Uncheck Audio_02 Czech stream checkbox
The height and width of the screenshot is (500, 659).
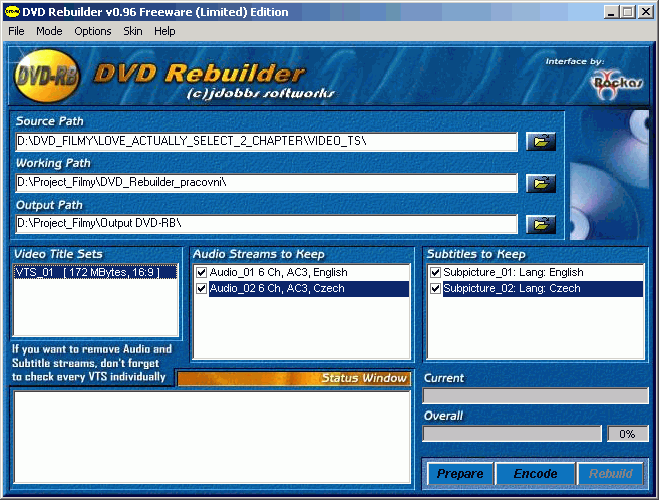(201, 289)
